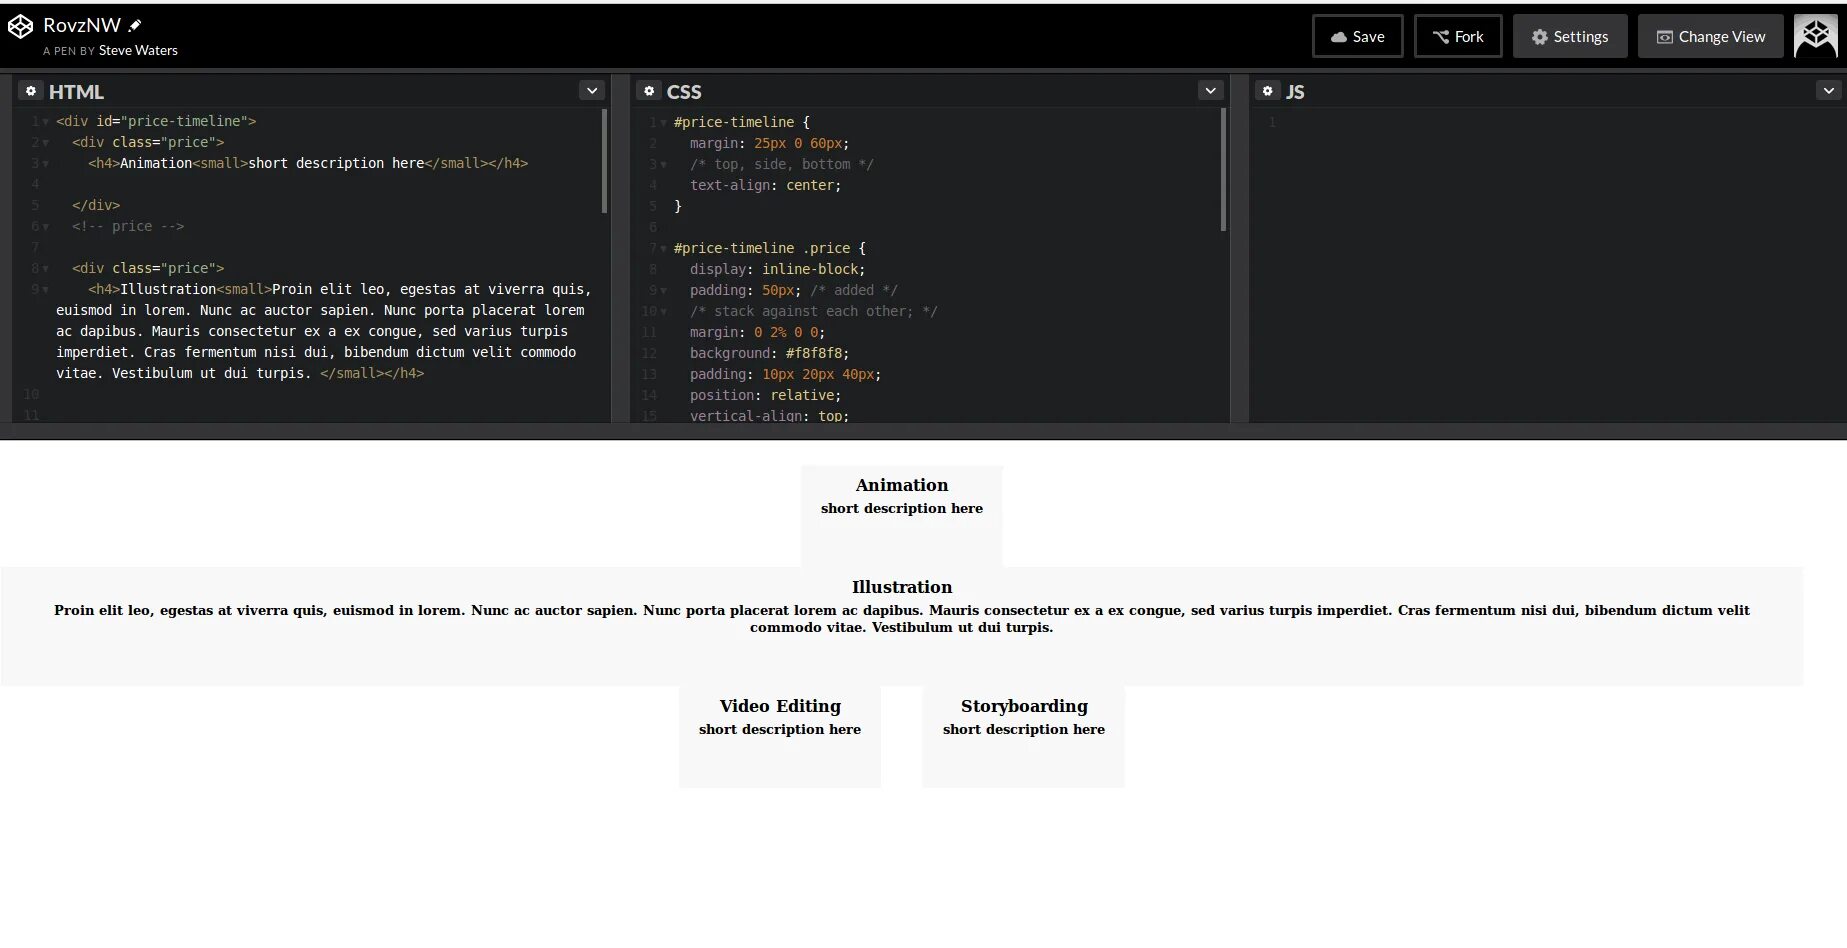
Task: Click the '/* top, side, bottom */' CSS comment
Action: tap(782, 164)
